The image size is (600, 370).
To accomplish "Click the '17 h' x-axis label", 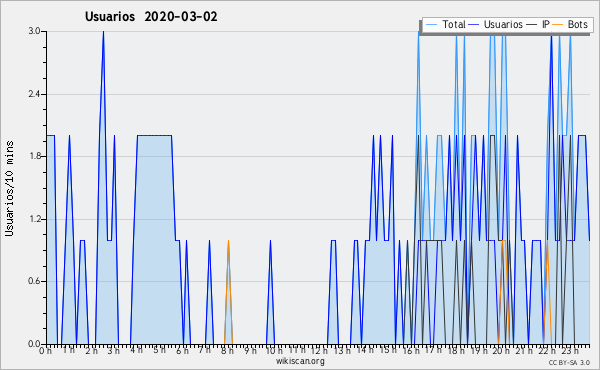I will (x=433, y=350).
